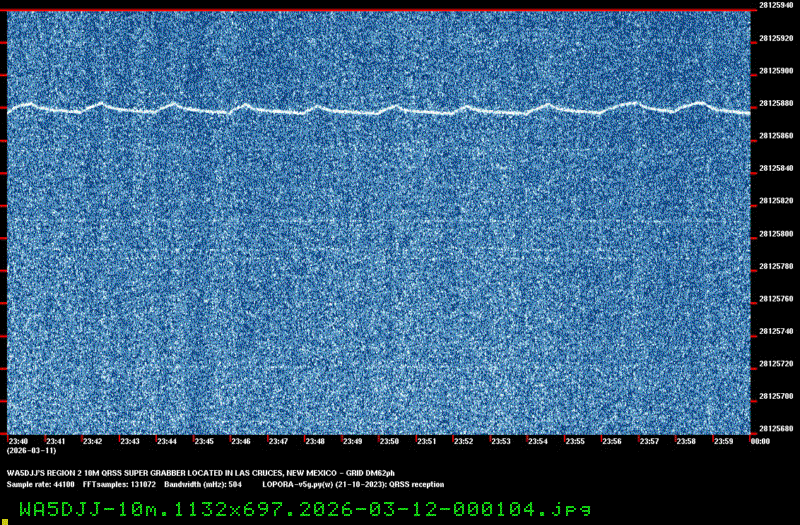Click the 23:40 time axis label
This screenshot has height=525, width=800.
(18, 441)
